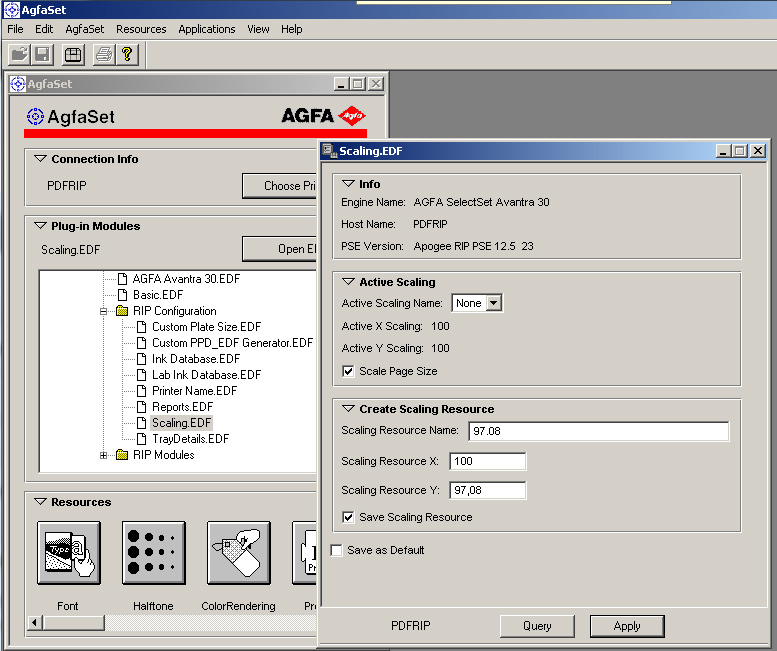Click the RIP Modules folder icon

pos(122,455)
